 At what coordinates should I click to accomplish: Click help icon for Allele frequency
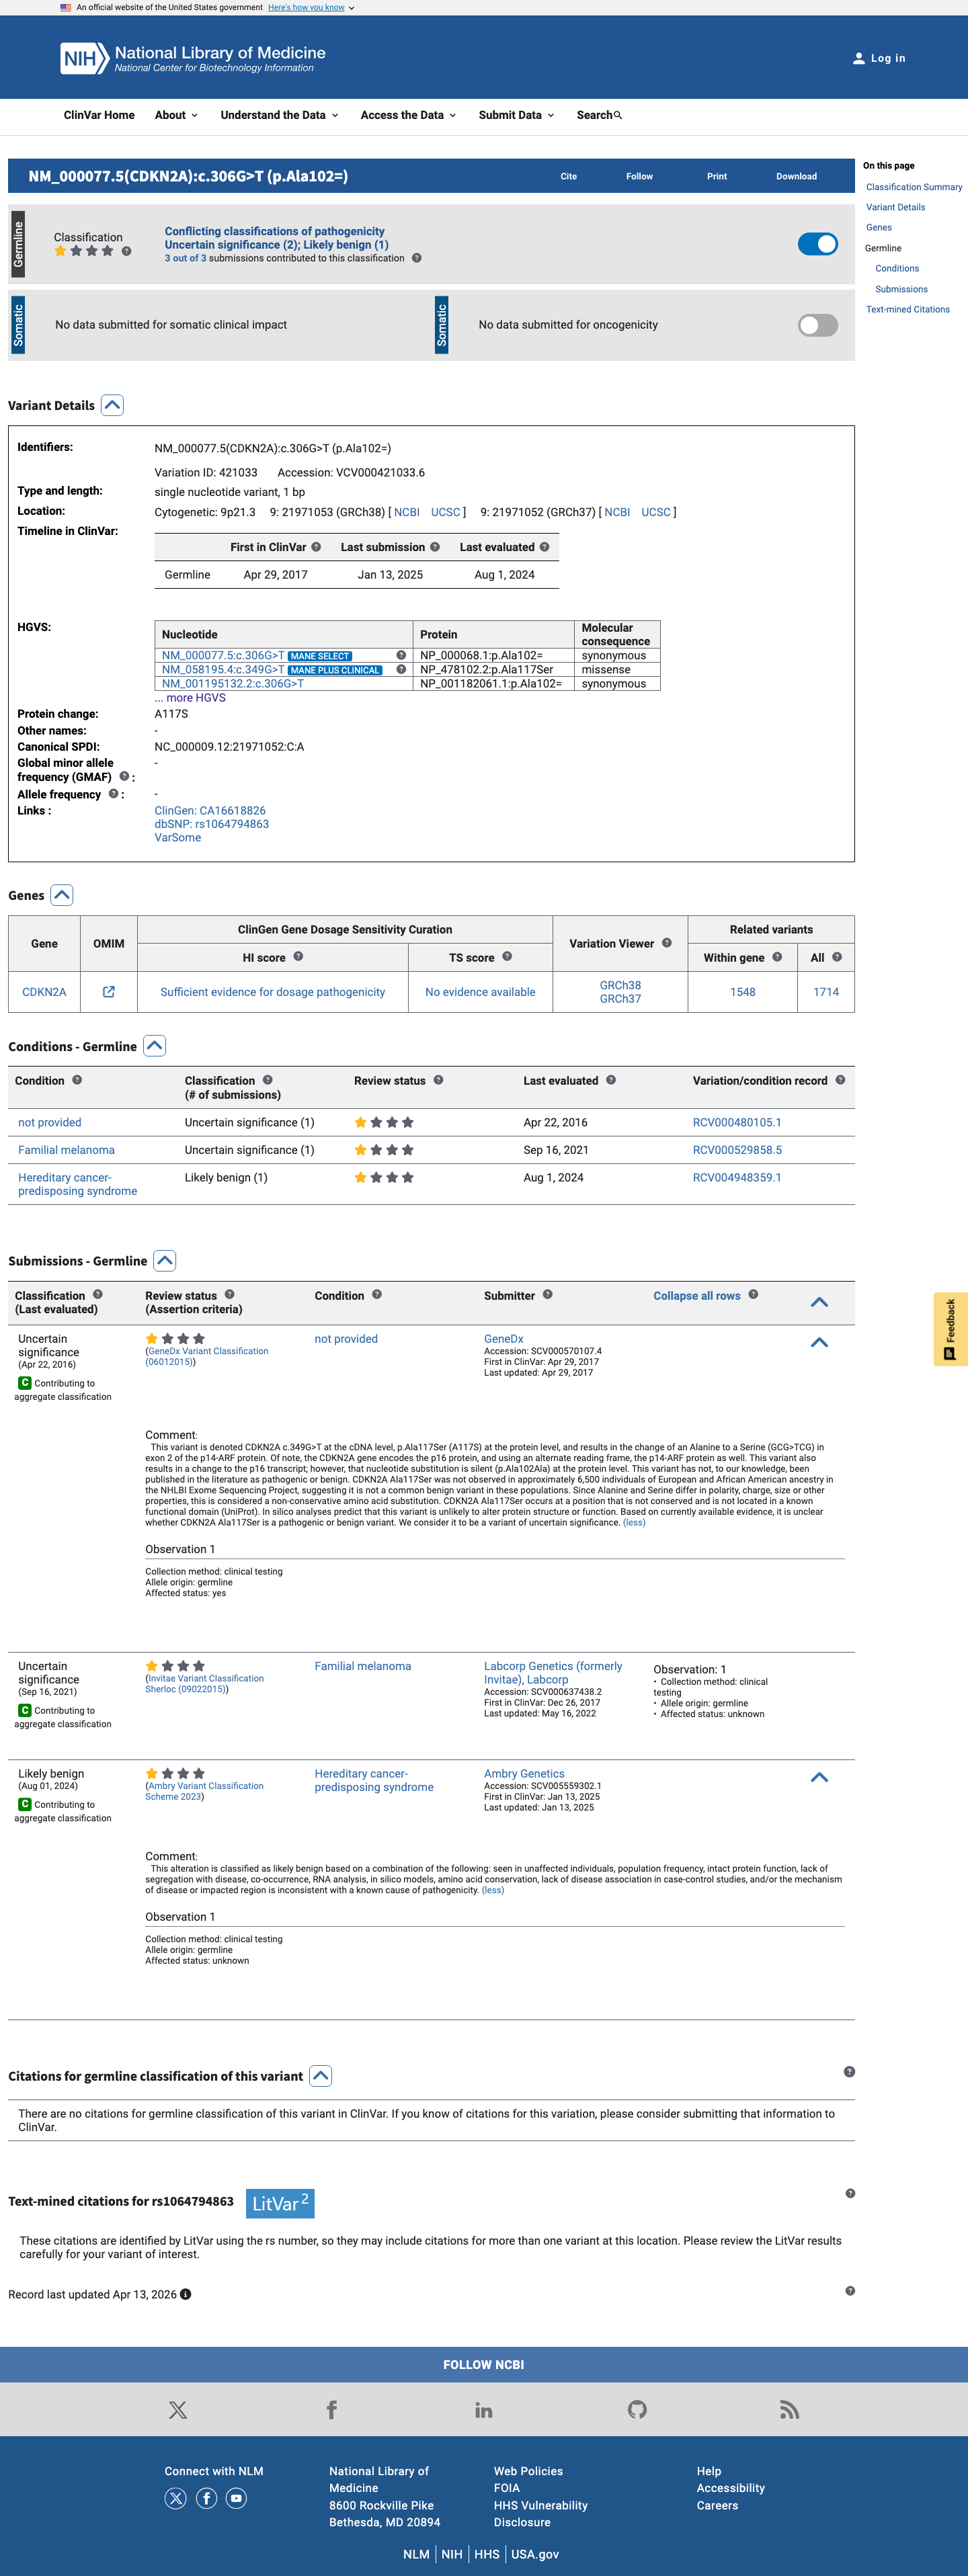click(x=113, y=794)
